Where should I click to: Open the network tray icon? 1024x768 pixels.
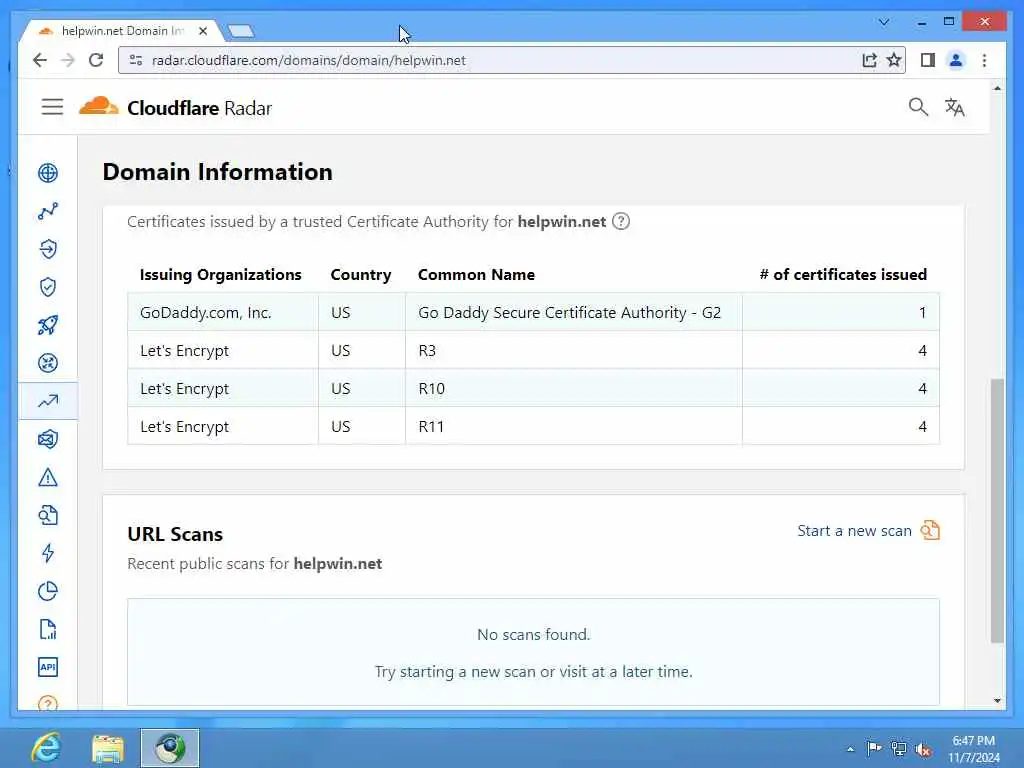click(899, 749)
